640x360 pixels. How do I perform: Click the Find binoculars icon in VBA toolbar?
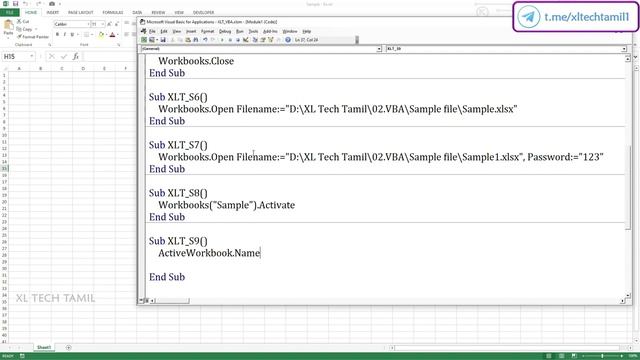(x=196, y=40)
